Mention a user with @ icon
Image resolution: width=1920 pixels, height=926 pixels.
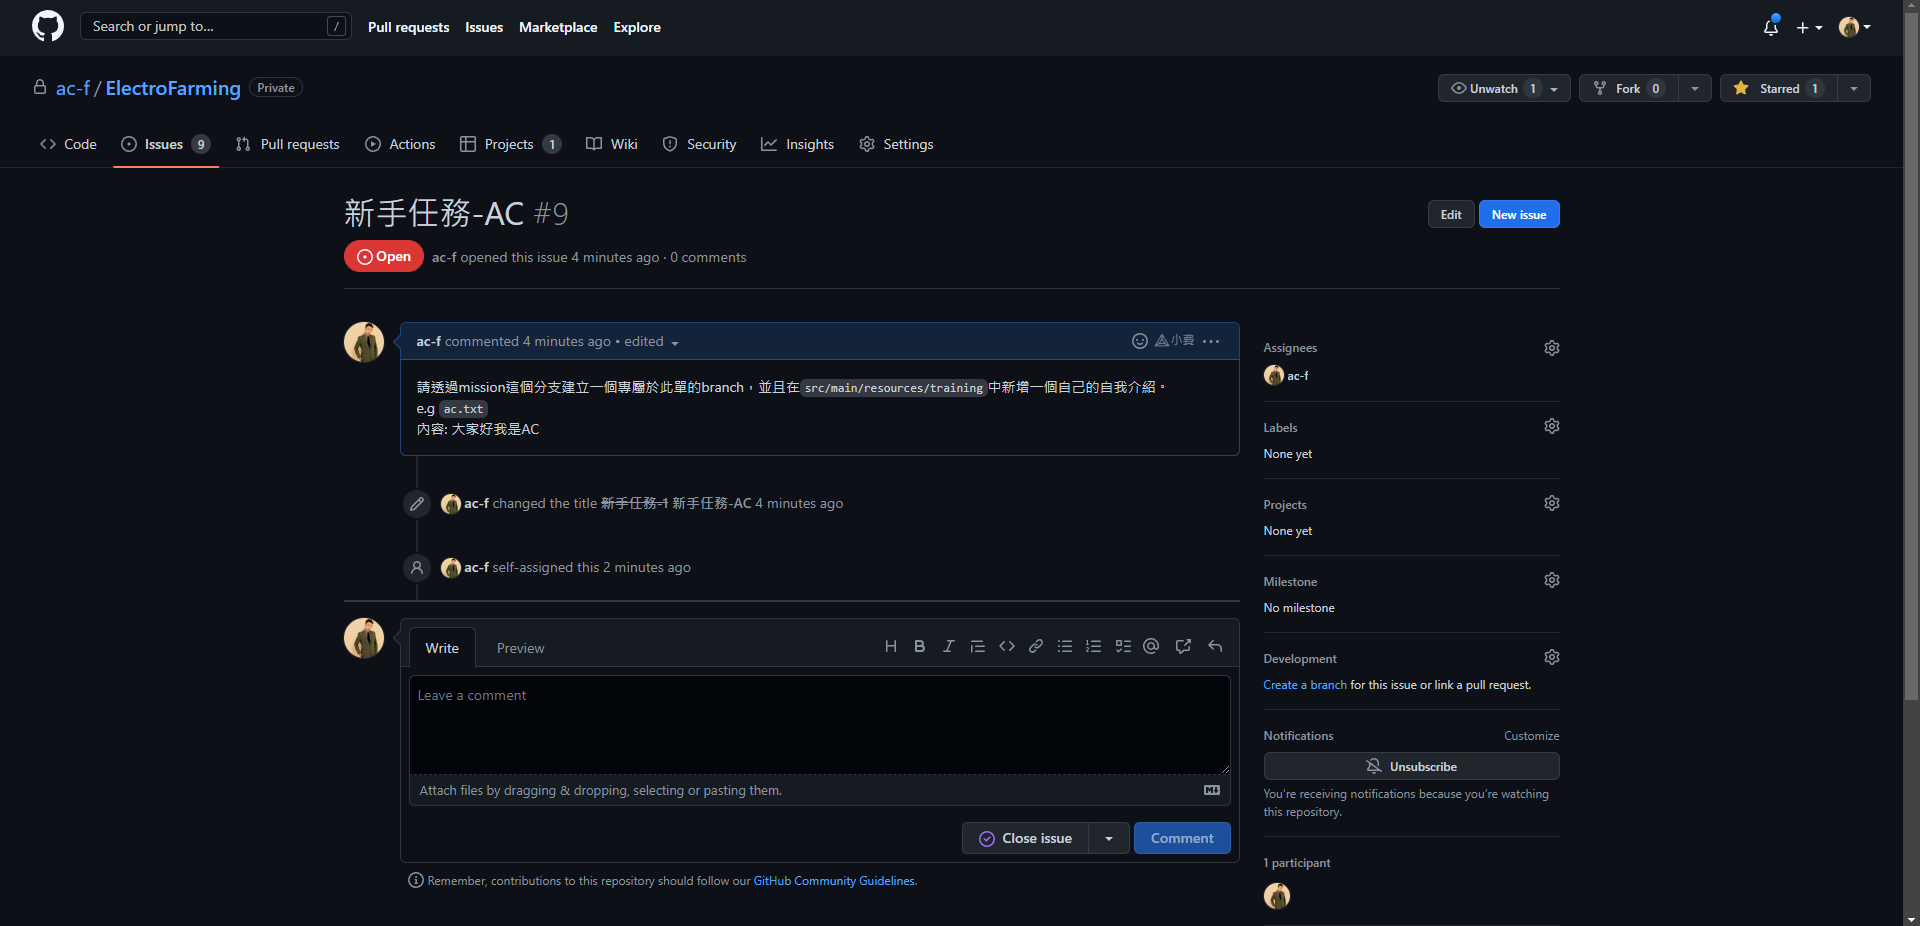[x=1151, y=646]
